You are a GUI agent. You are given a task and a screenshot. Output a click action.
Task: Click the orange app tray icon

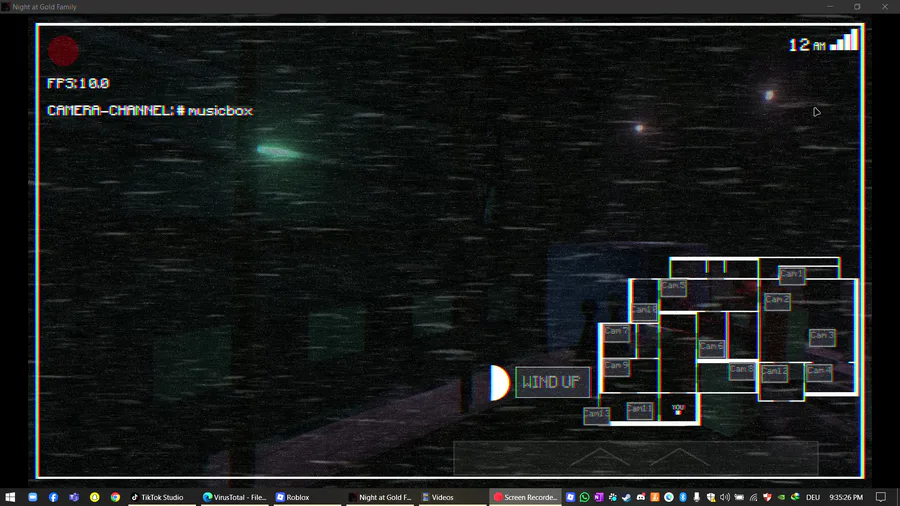coord(655,497)
